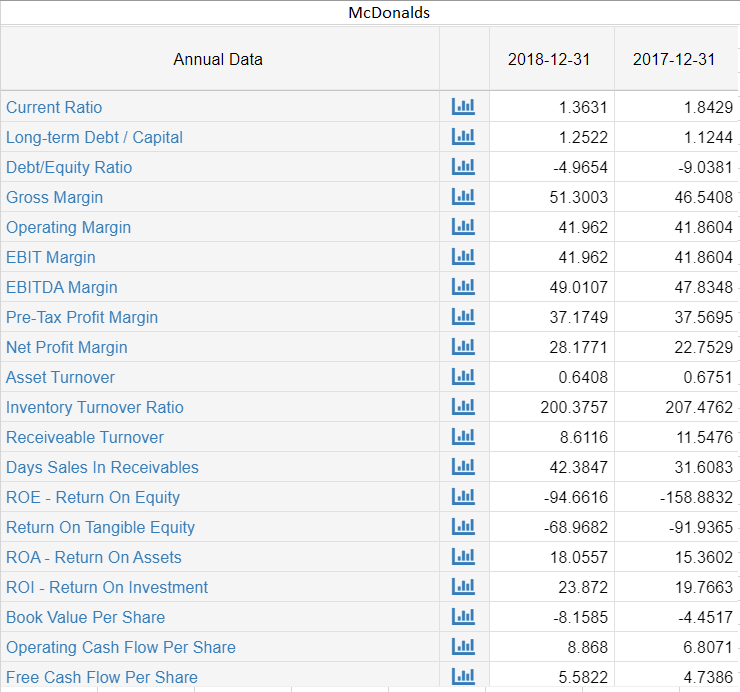Open chart icon for ROI - Return On Investment
740x692 pixels.
[x=463, y=586]
